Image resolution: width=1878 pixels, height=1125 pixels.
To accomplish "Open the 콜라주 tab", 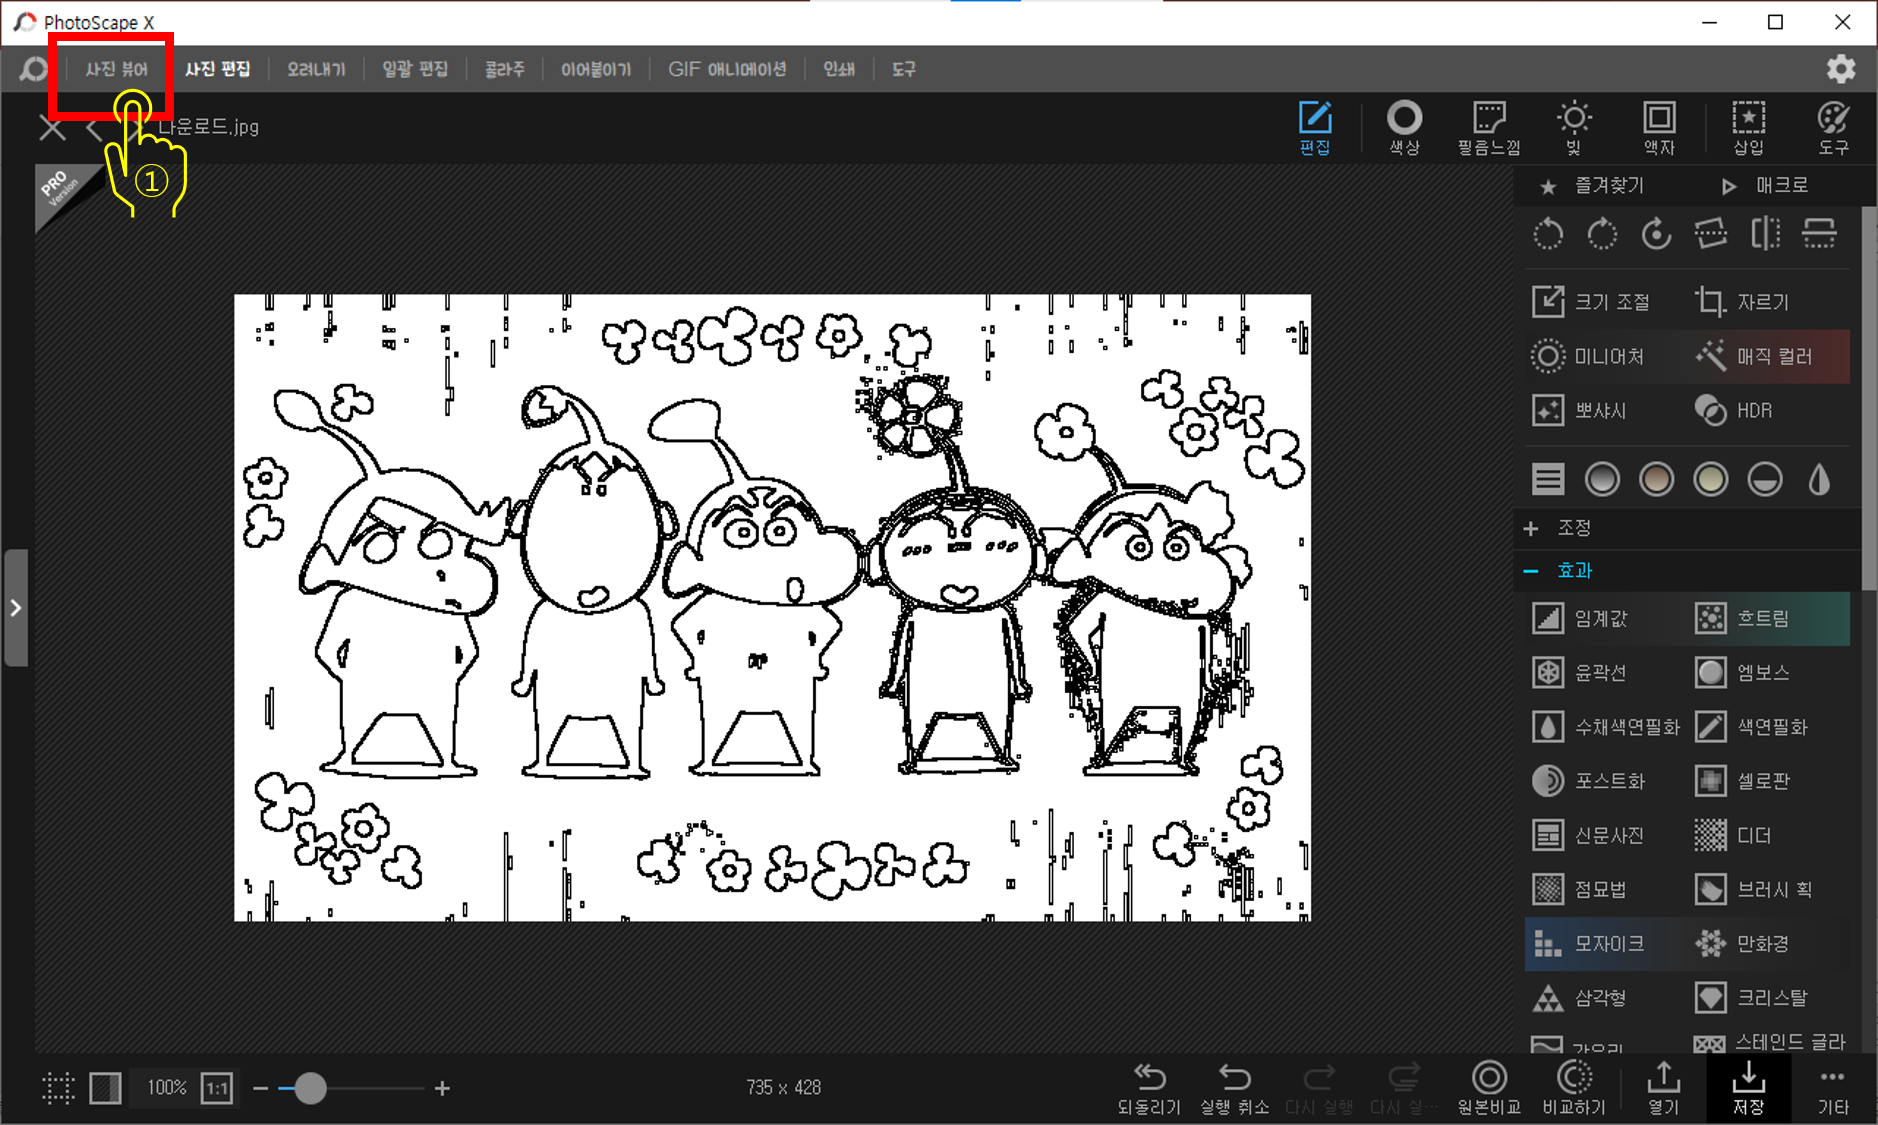I will click(x=504, y=69).
